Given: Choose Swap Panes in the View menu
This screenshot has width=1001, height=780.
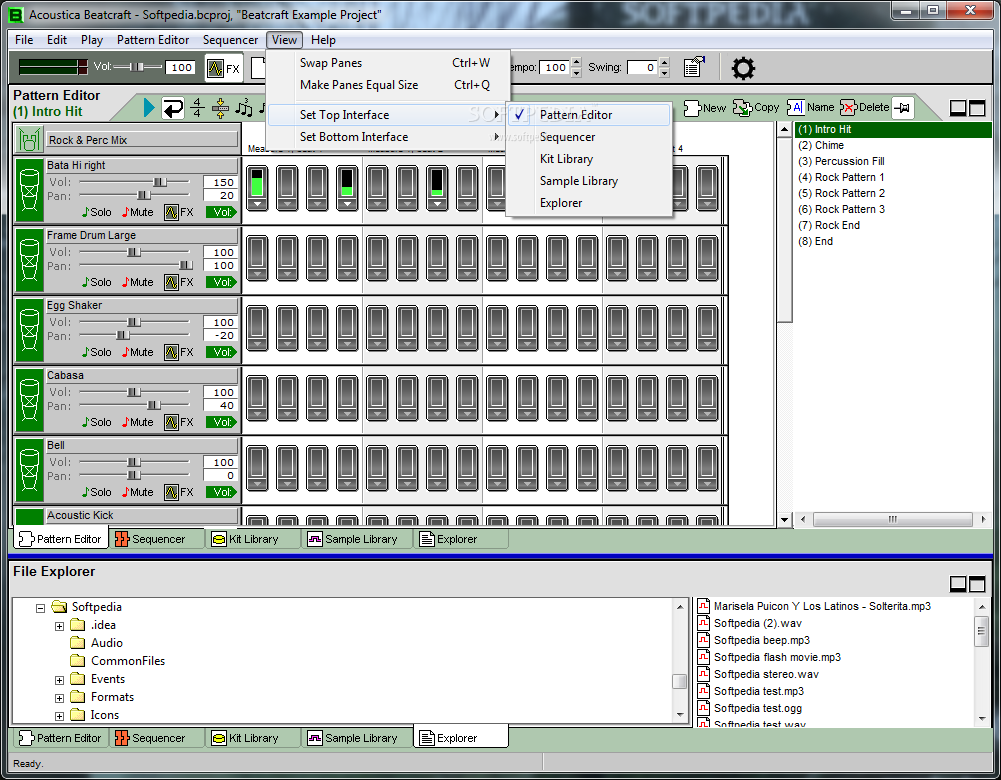Looking at the screenshot, I should pos(388,63).
